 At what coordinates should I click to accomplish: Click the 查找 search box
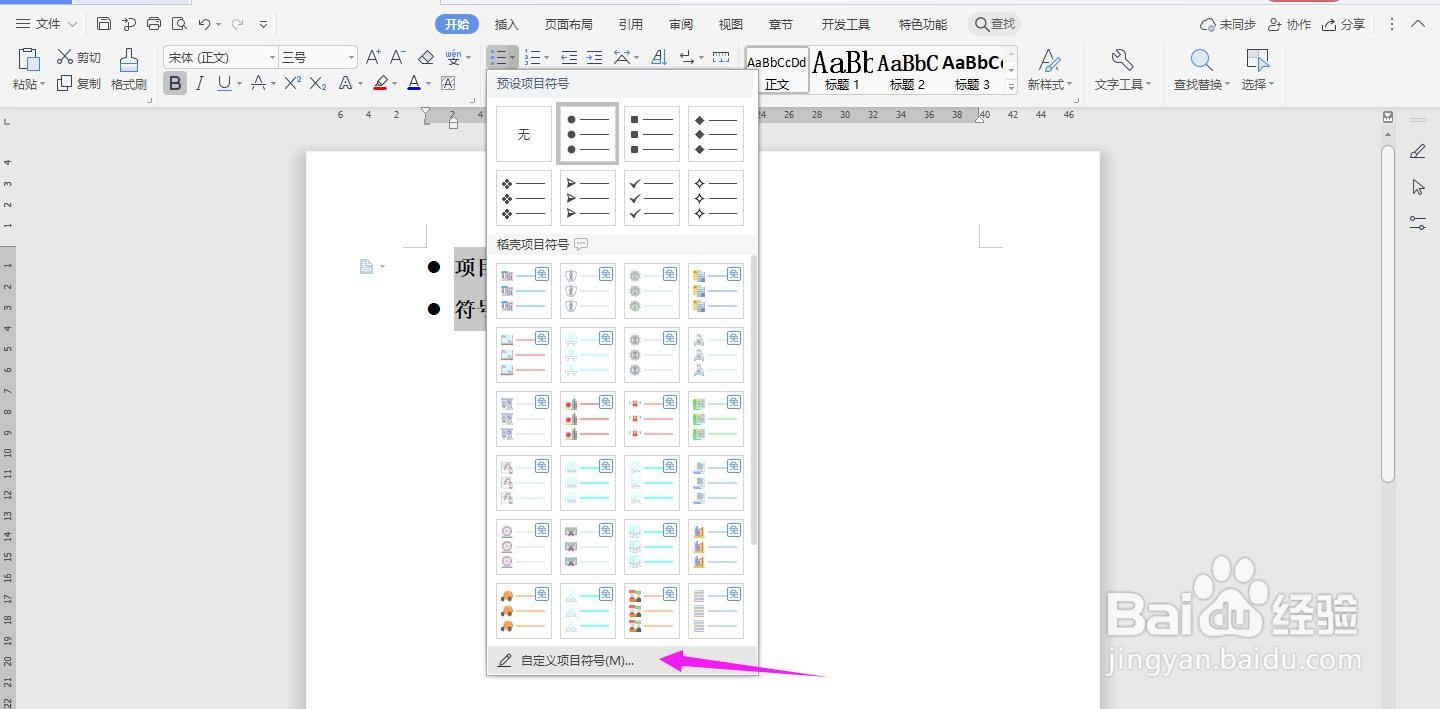(994, 24)
